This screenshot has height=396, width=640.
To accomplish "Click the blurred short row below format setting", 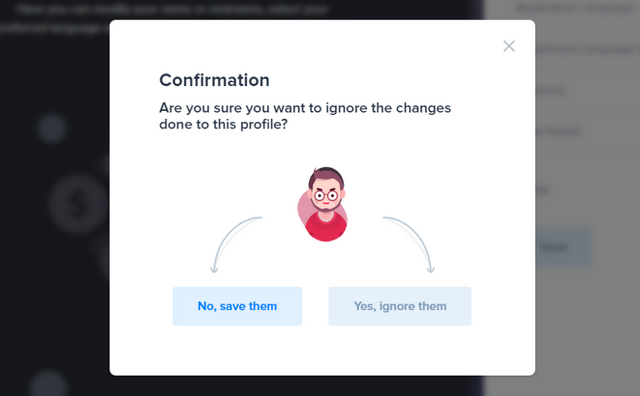I will 543,190.
